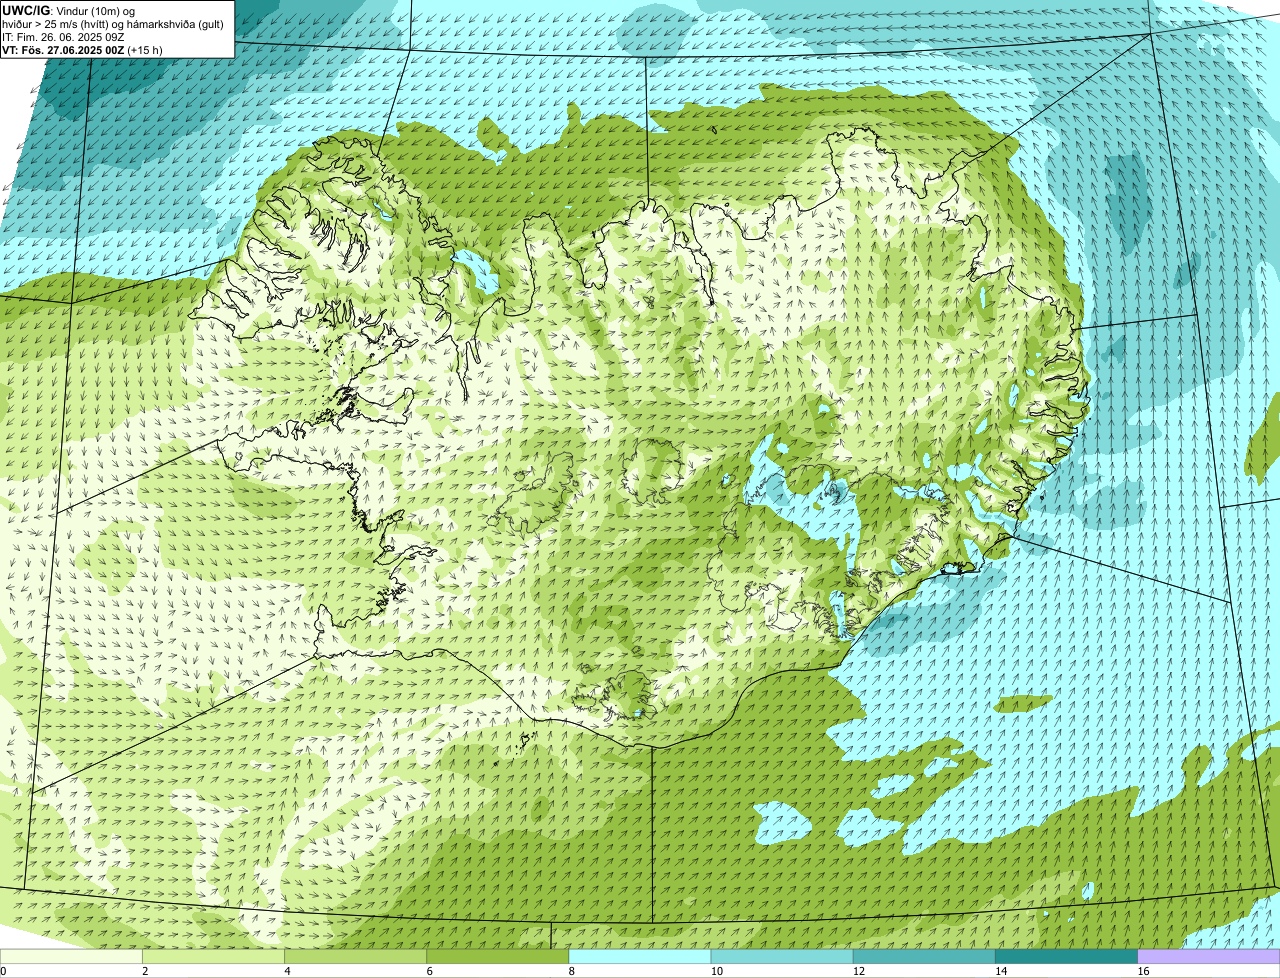The width and height of the screenshot is (1280, 978).
Task: Select the light cyan 8–10 m/s color swatch
Action: (640, 957)
